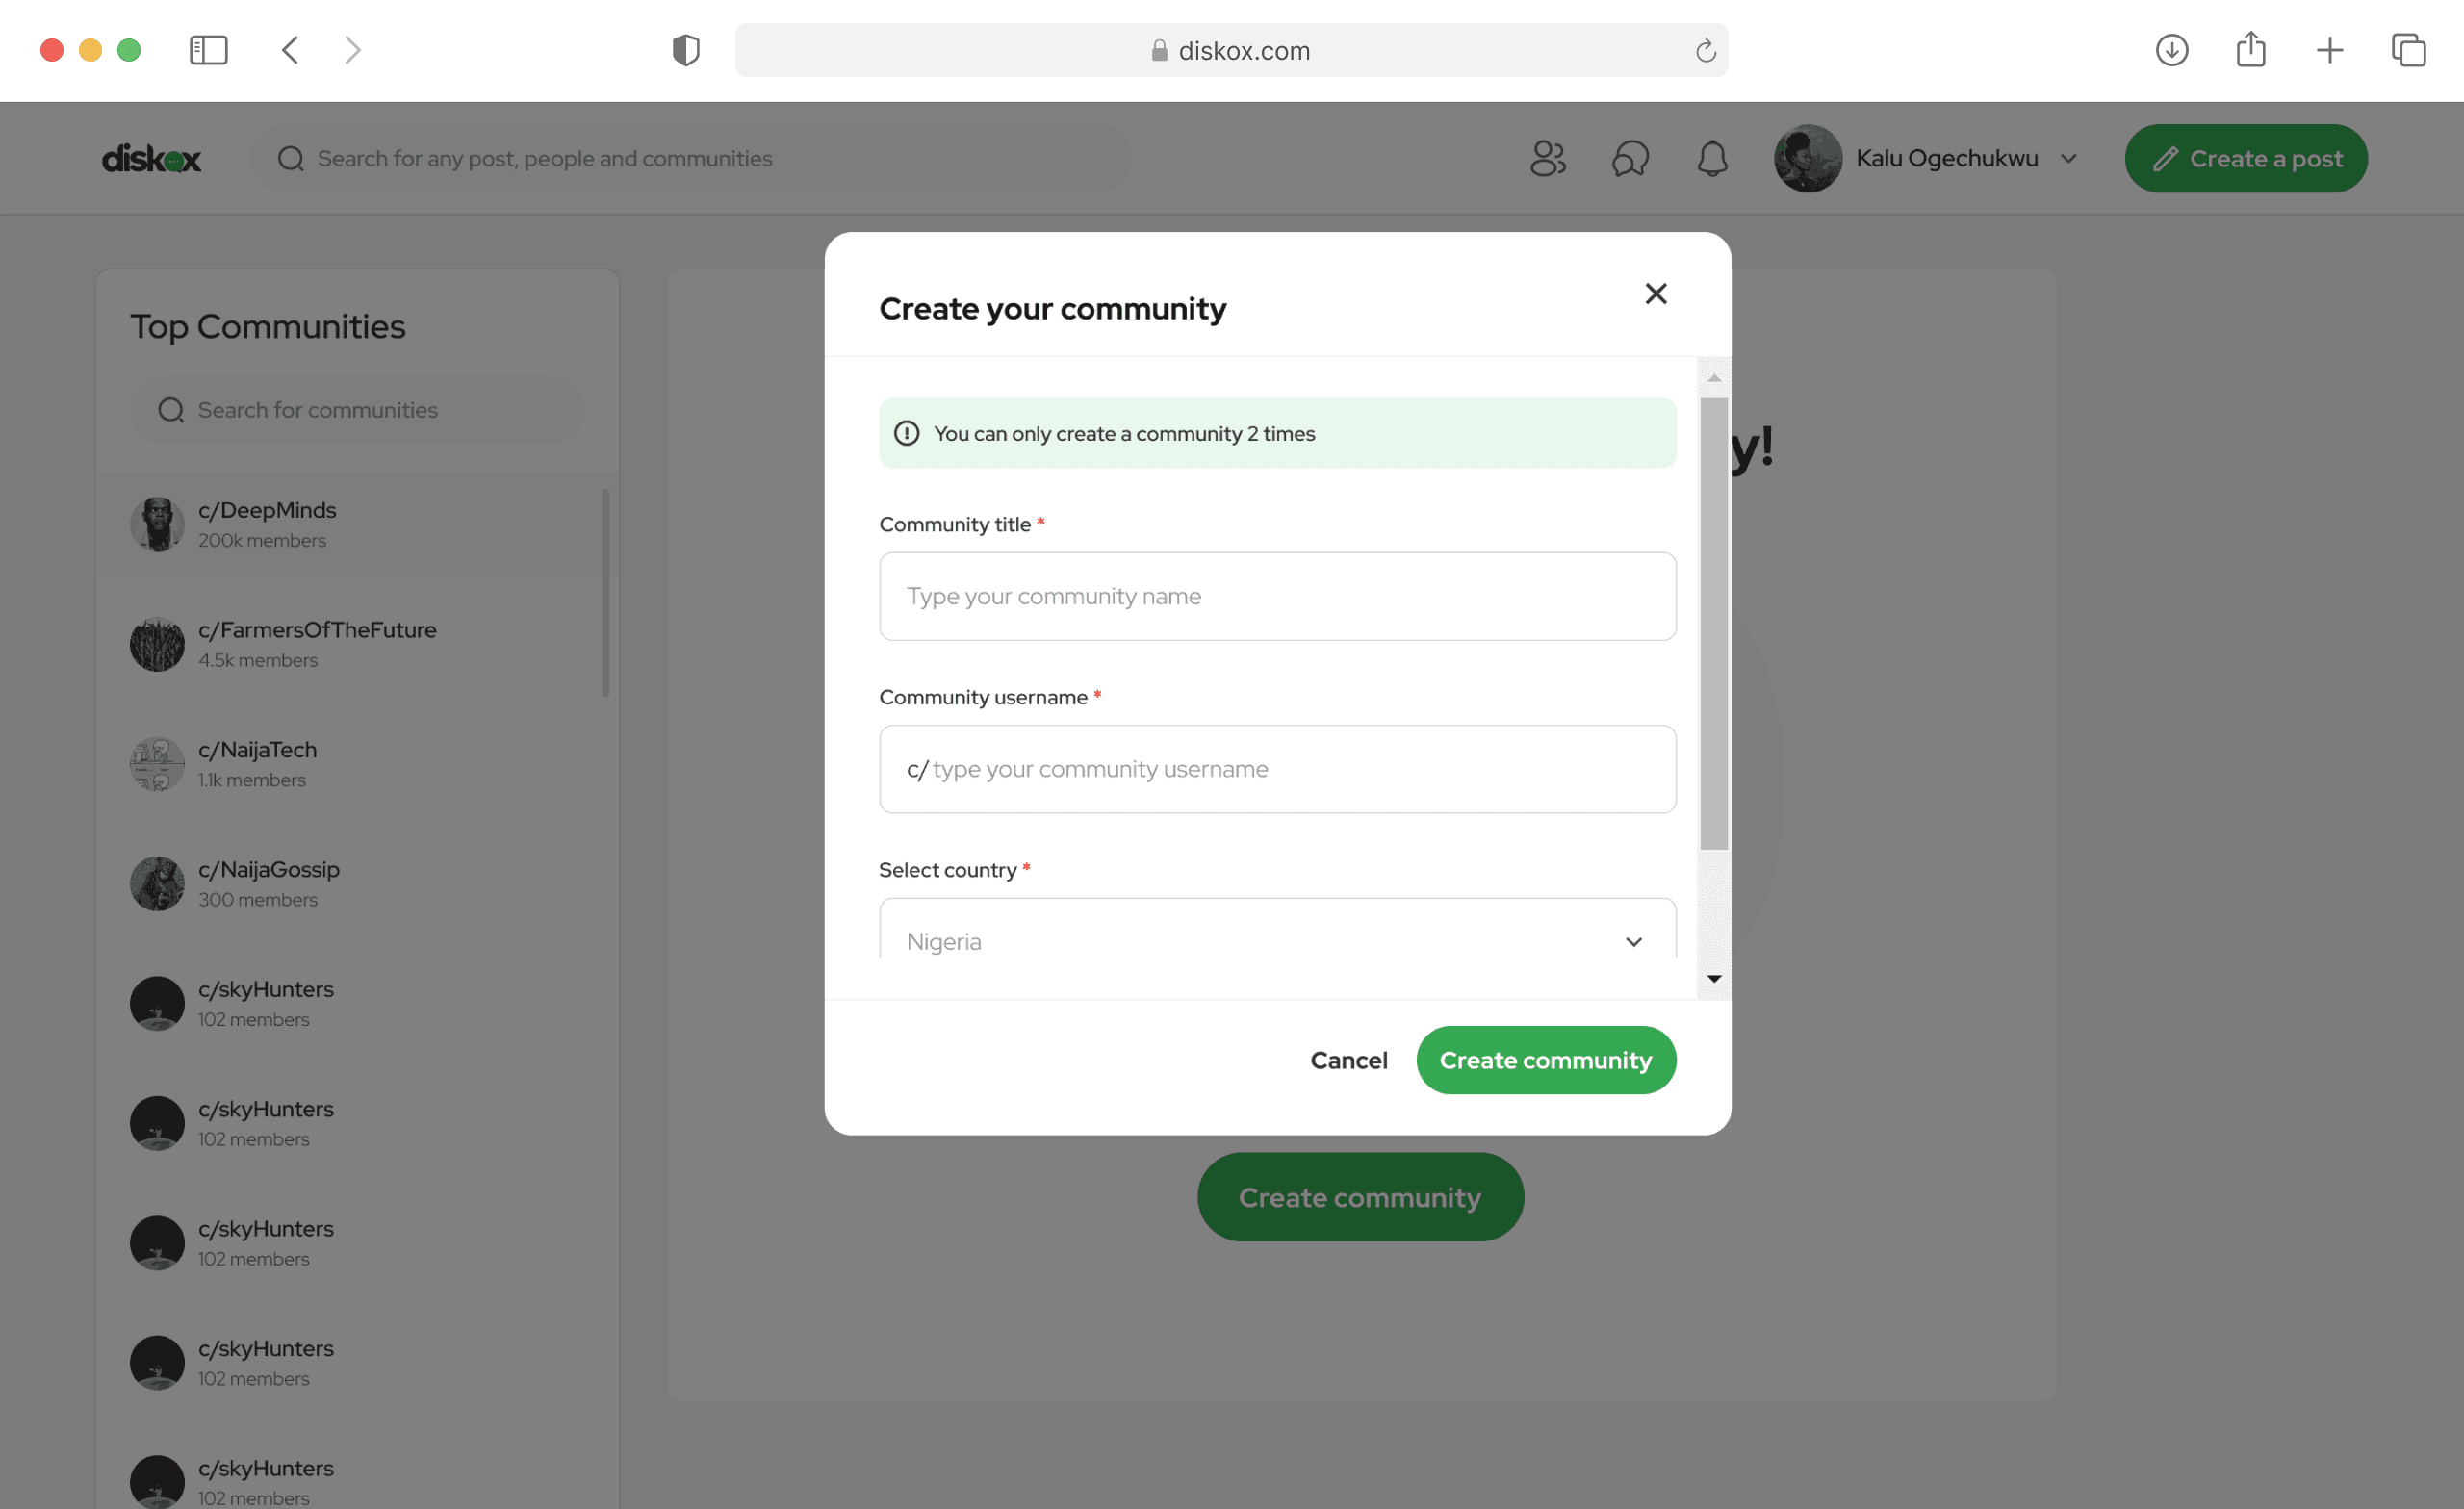Image resolution: width=2464 pixels, height=1509 pixels.
Task: Click the privacy shield icon
Action: point(686,50)
